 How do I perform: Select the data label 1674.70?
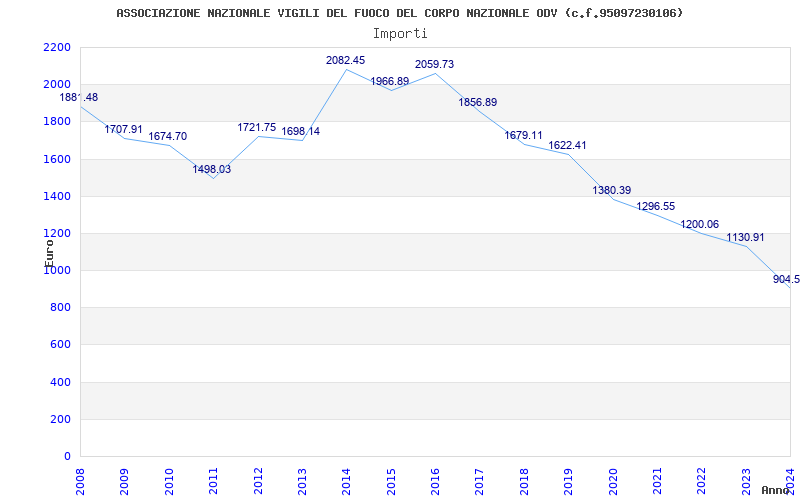point(167,136)
